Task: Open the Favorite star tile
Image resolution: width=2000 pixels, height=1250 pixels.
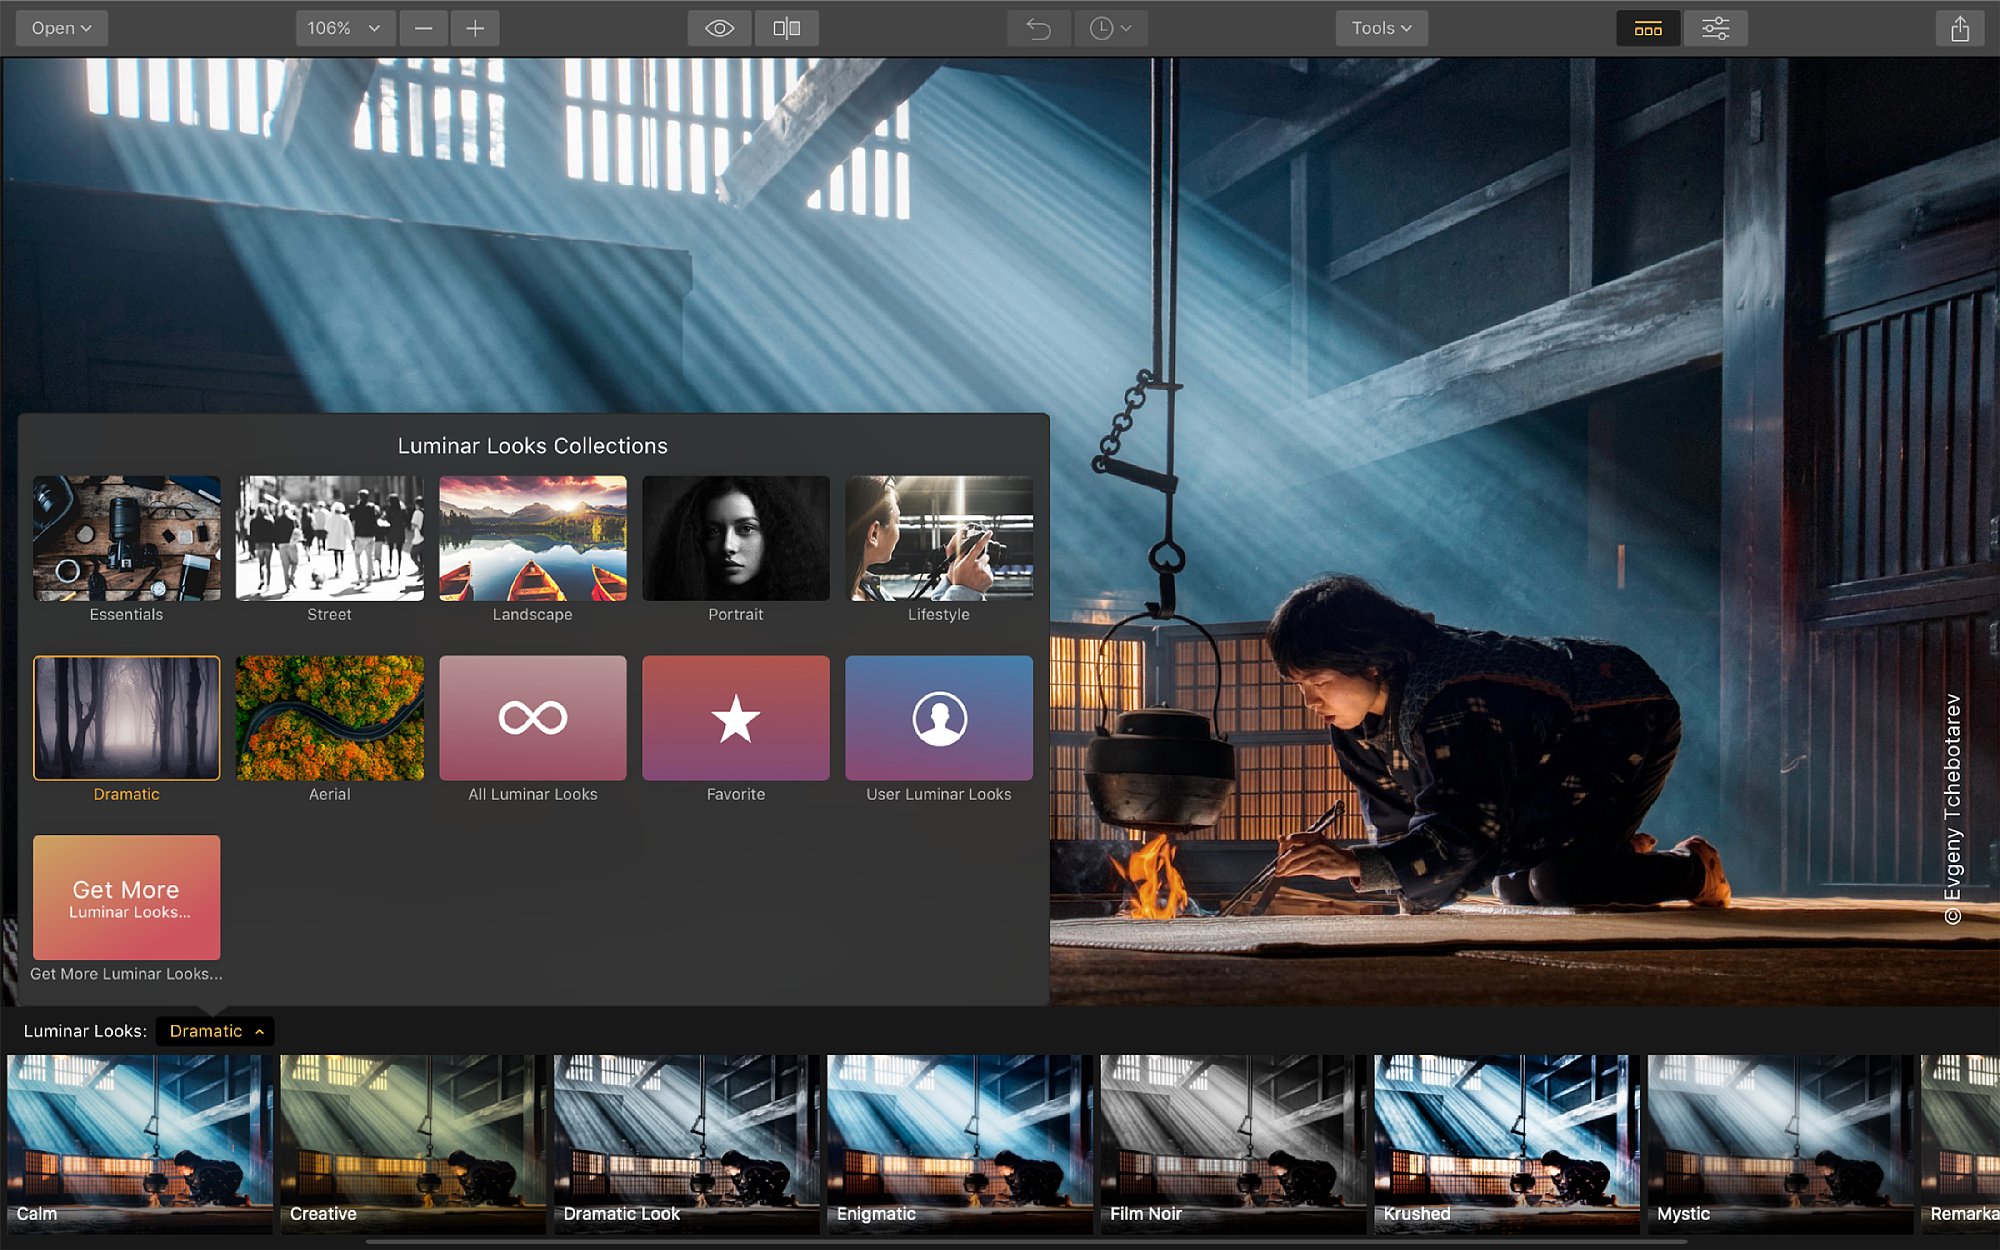Action: tap(736, 718)
